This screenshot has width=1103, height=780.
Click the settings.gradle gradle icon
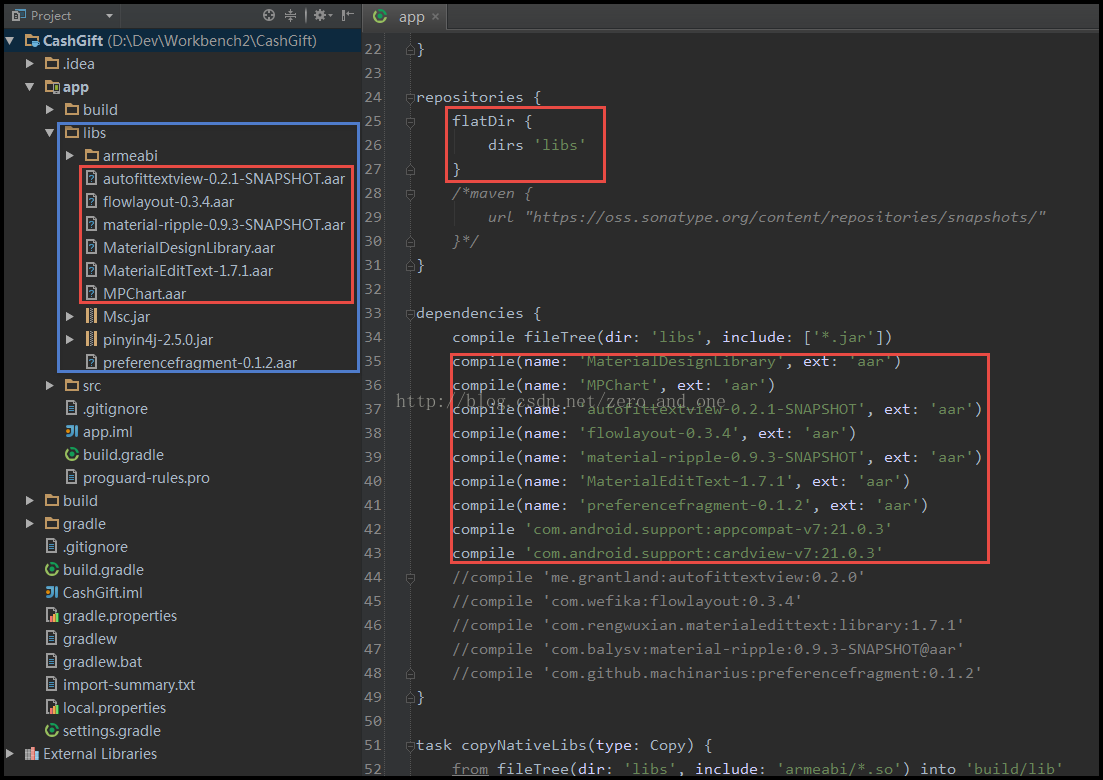[x=52, y=730]
